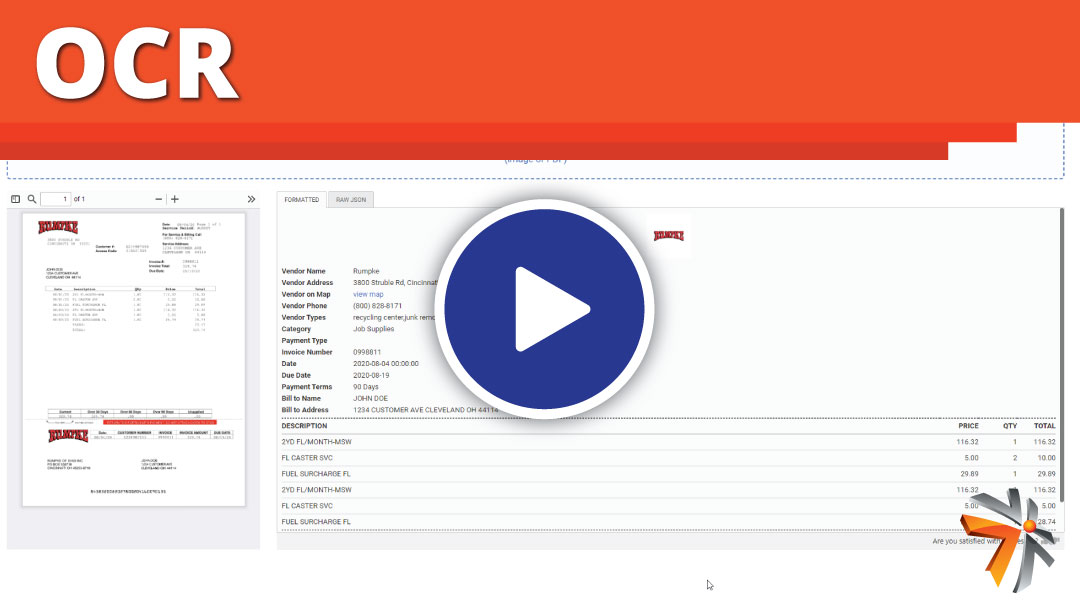Screen dimensions: 1080x608
Task: Select the last 'FUEL SURCHARGE FL' row
Action: 668,522
